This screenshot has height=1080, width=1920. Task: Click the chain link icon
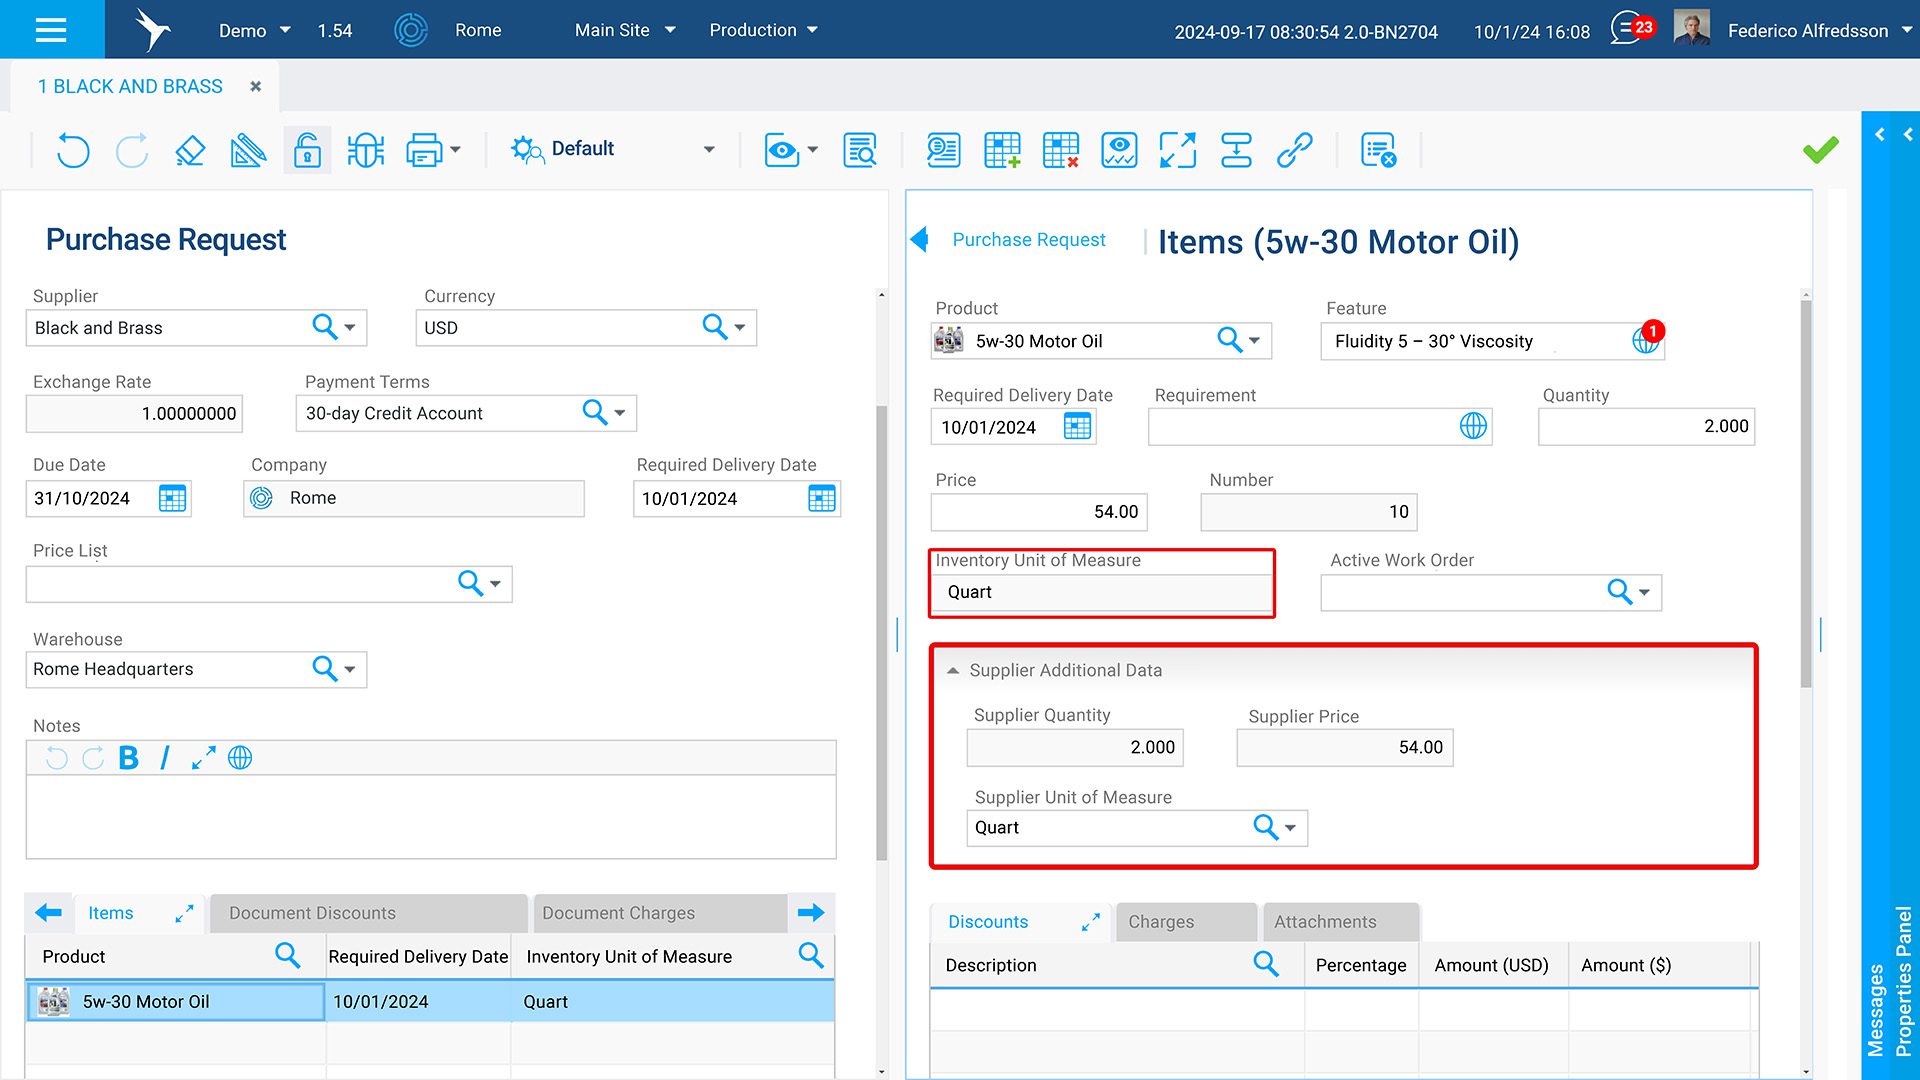pos(1295,150)
